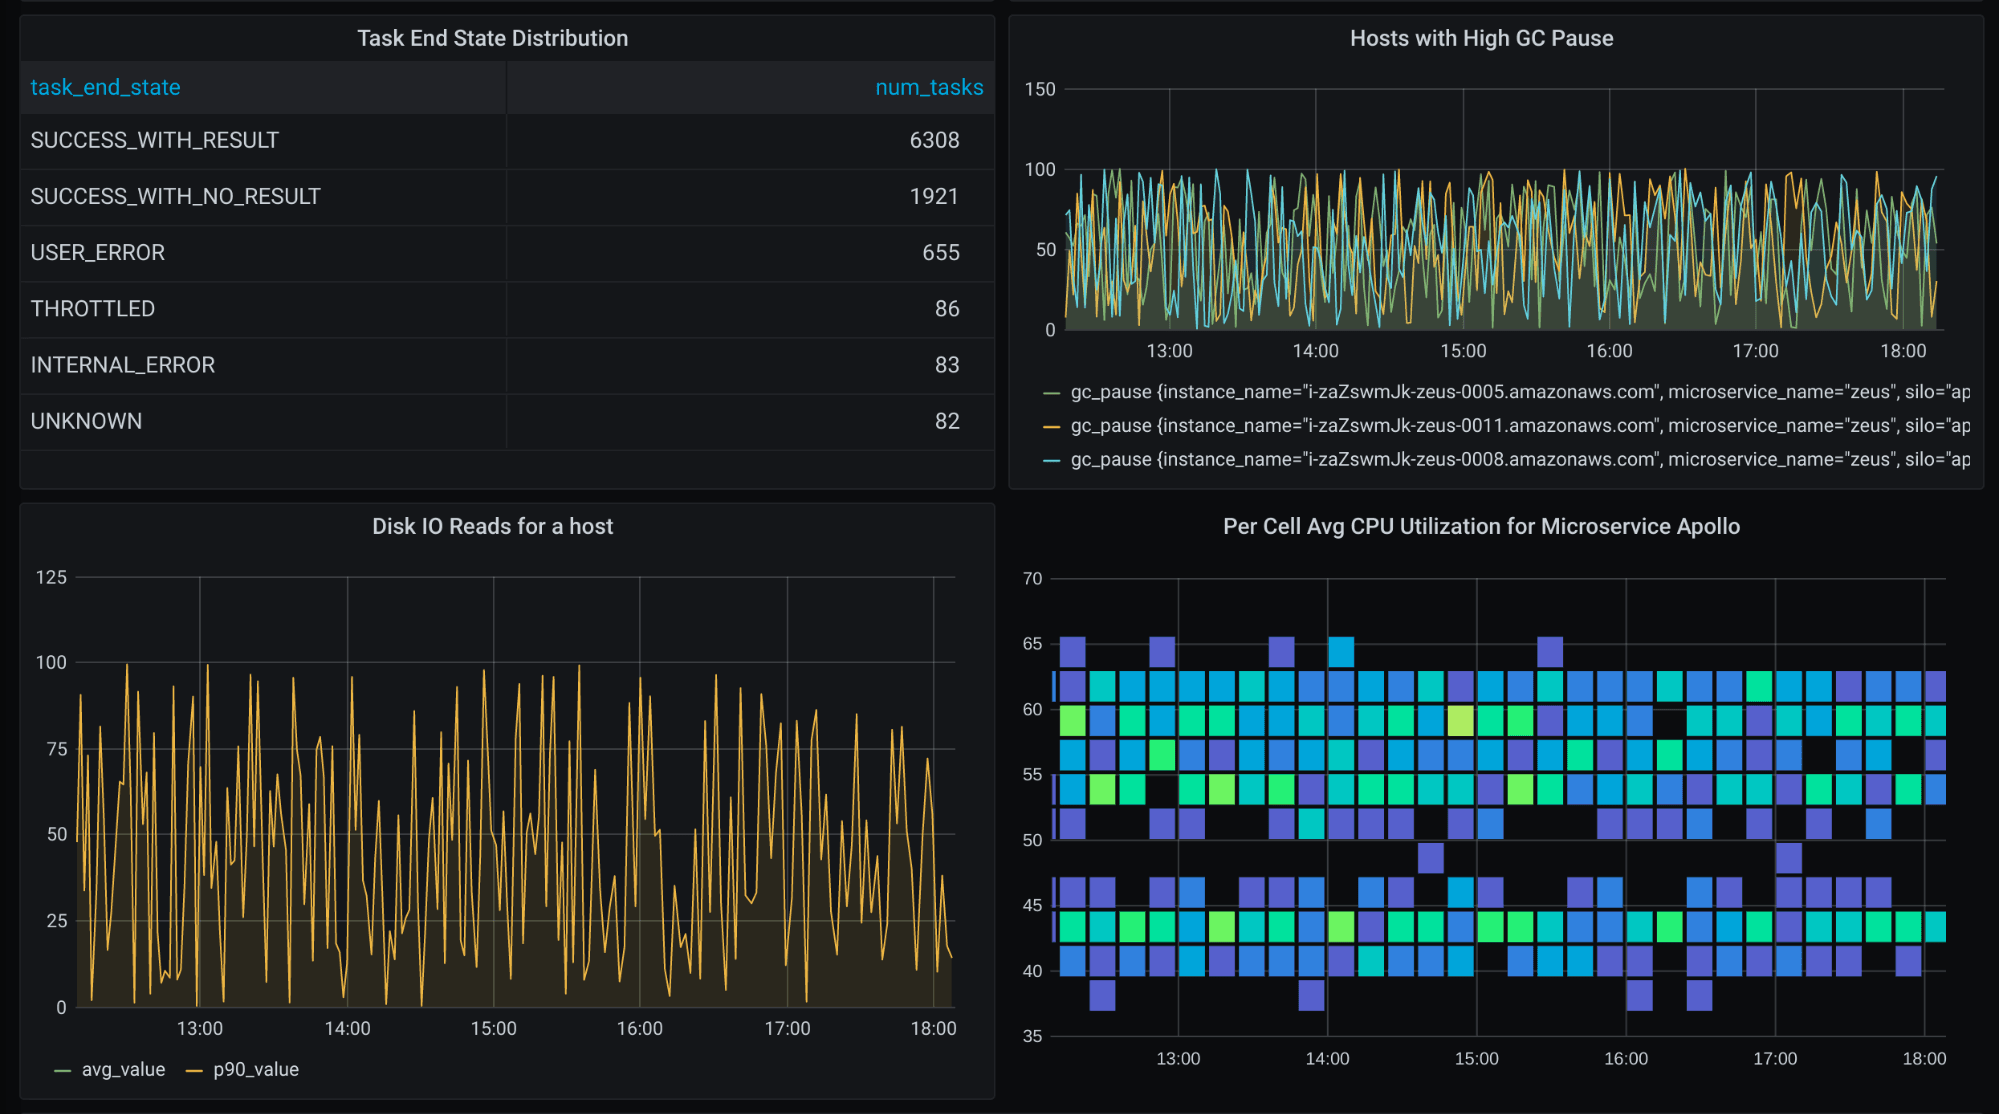Open the Disk IO Reads for a host panel menu
The height and width of the screenshot is (1115, 1999).
coord(493,526)
